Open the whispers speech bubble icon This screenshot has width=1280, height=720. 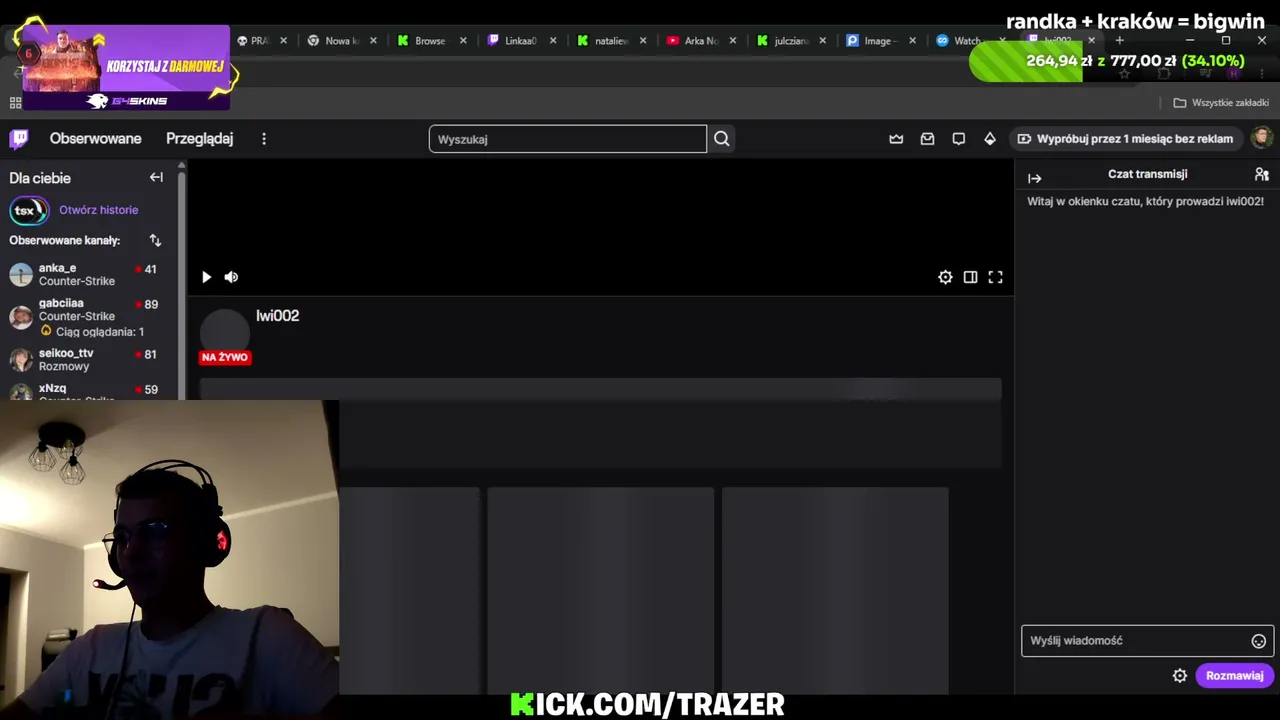click(x=958, y=139)
